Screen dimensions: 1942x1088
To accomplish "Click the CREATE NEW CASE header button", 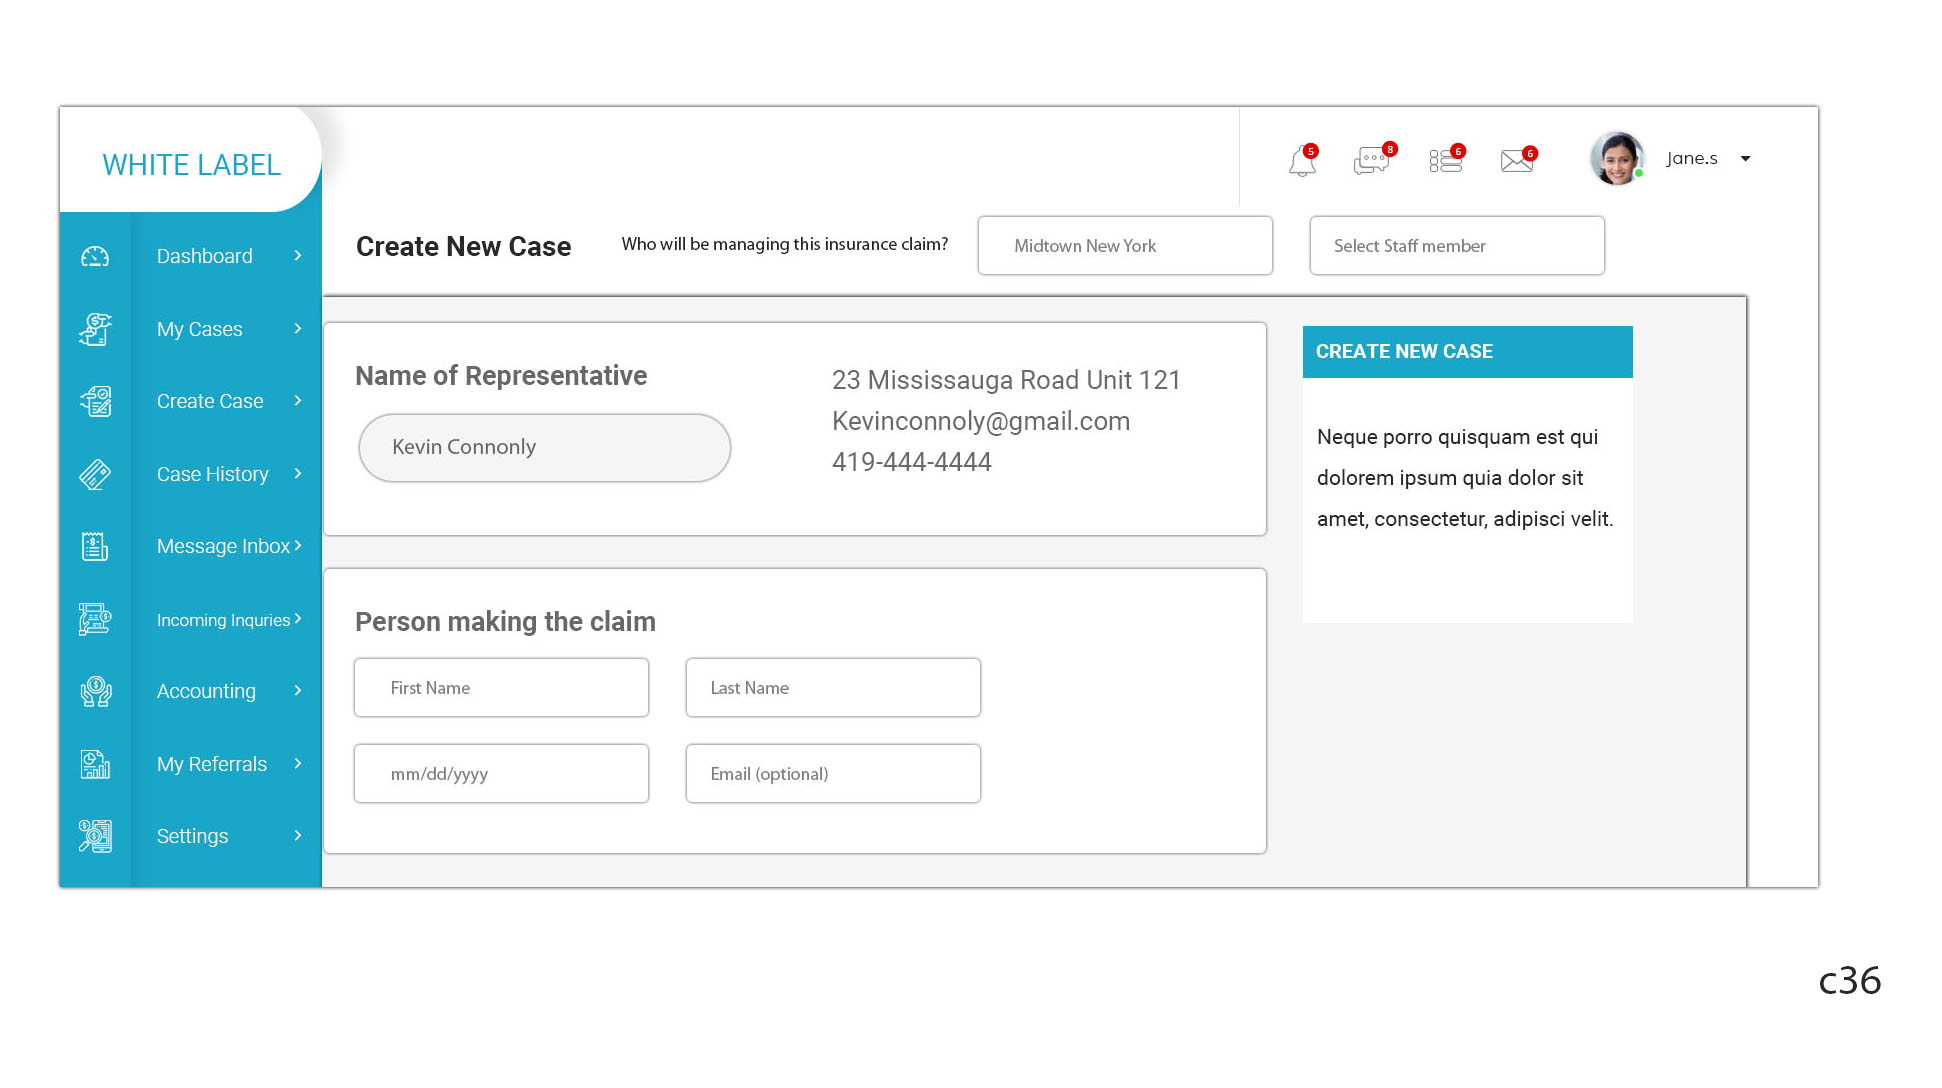I will (x=1466, y=352).
